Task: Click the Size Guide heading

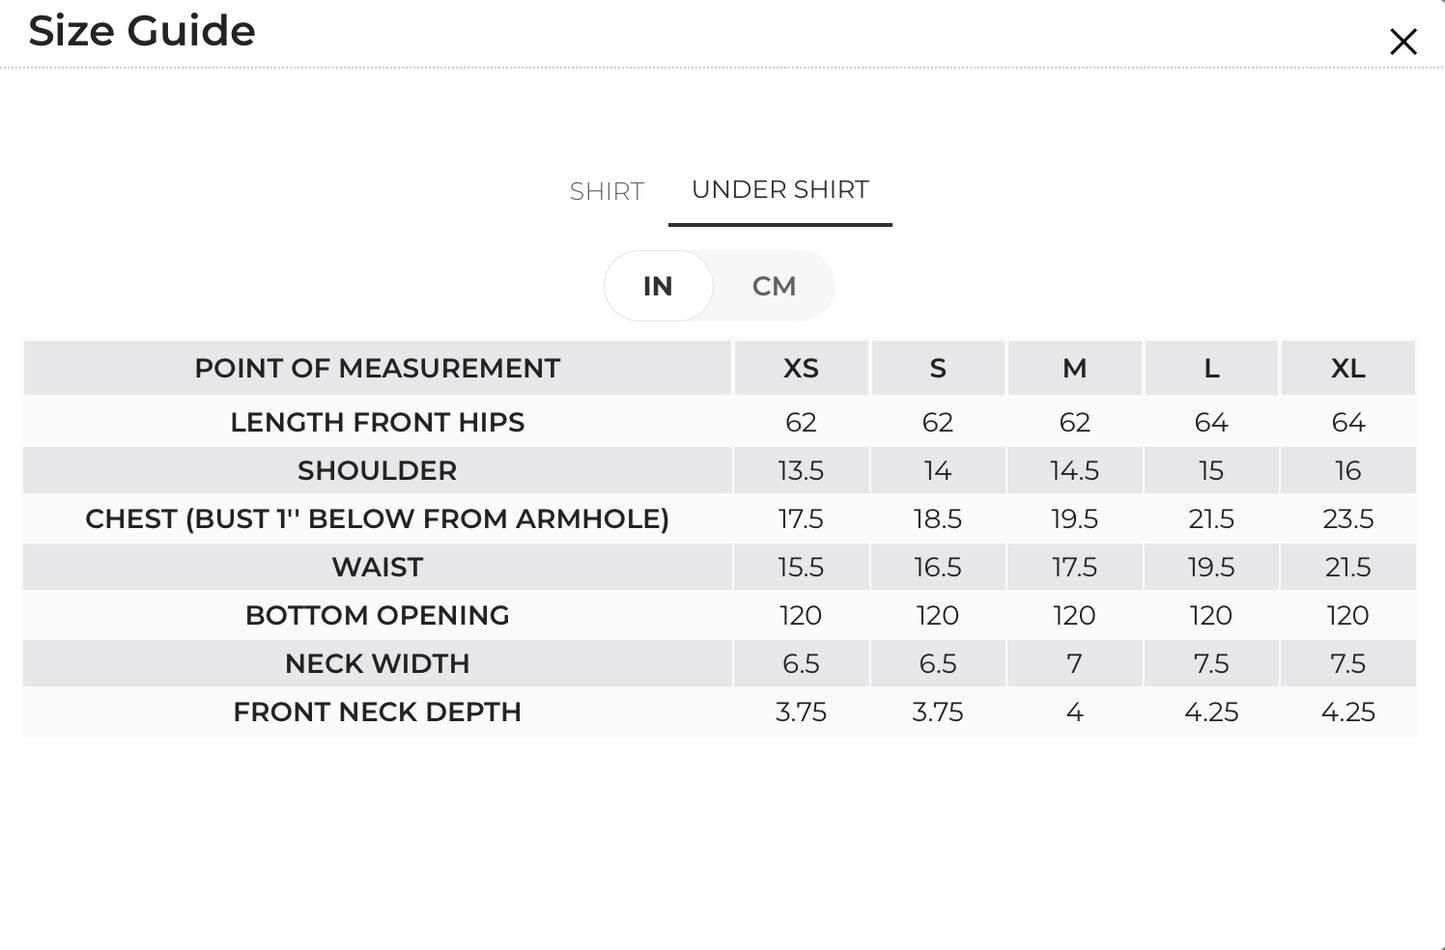Action: [142, 31]
